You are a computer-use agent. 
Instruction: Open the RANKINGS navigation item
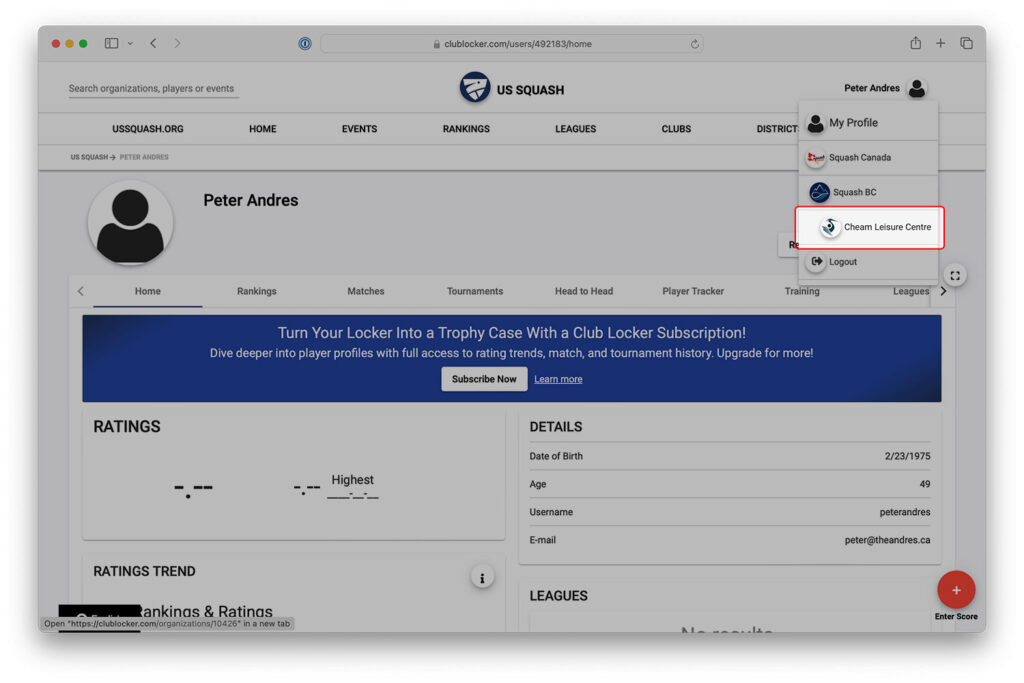(x=466, y=129)
